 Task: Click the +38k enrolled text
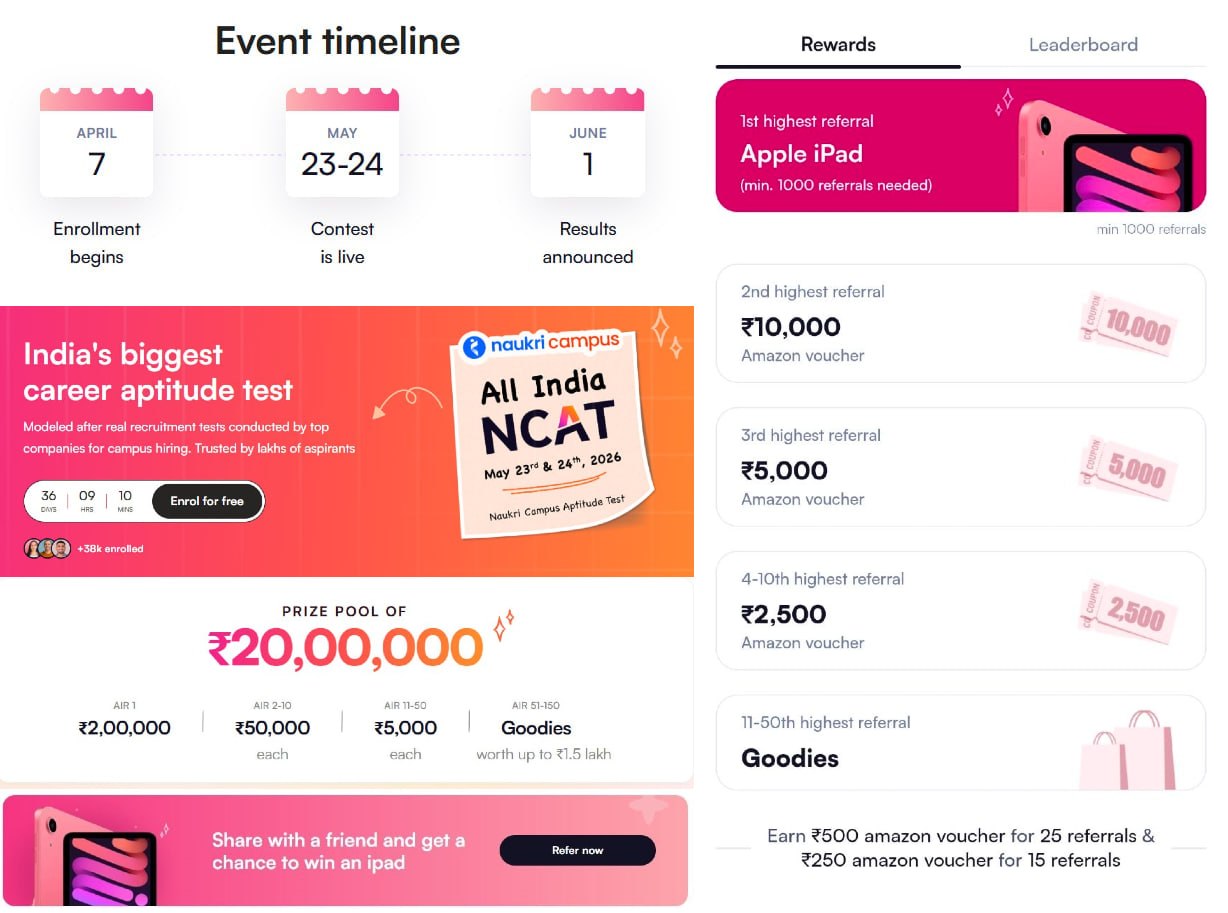pos(113,548)
